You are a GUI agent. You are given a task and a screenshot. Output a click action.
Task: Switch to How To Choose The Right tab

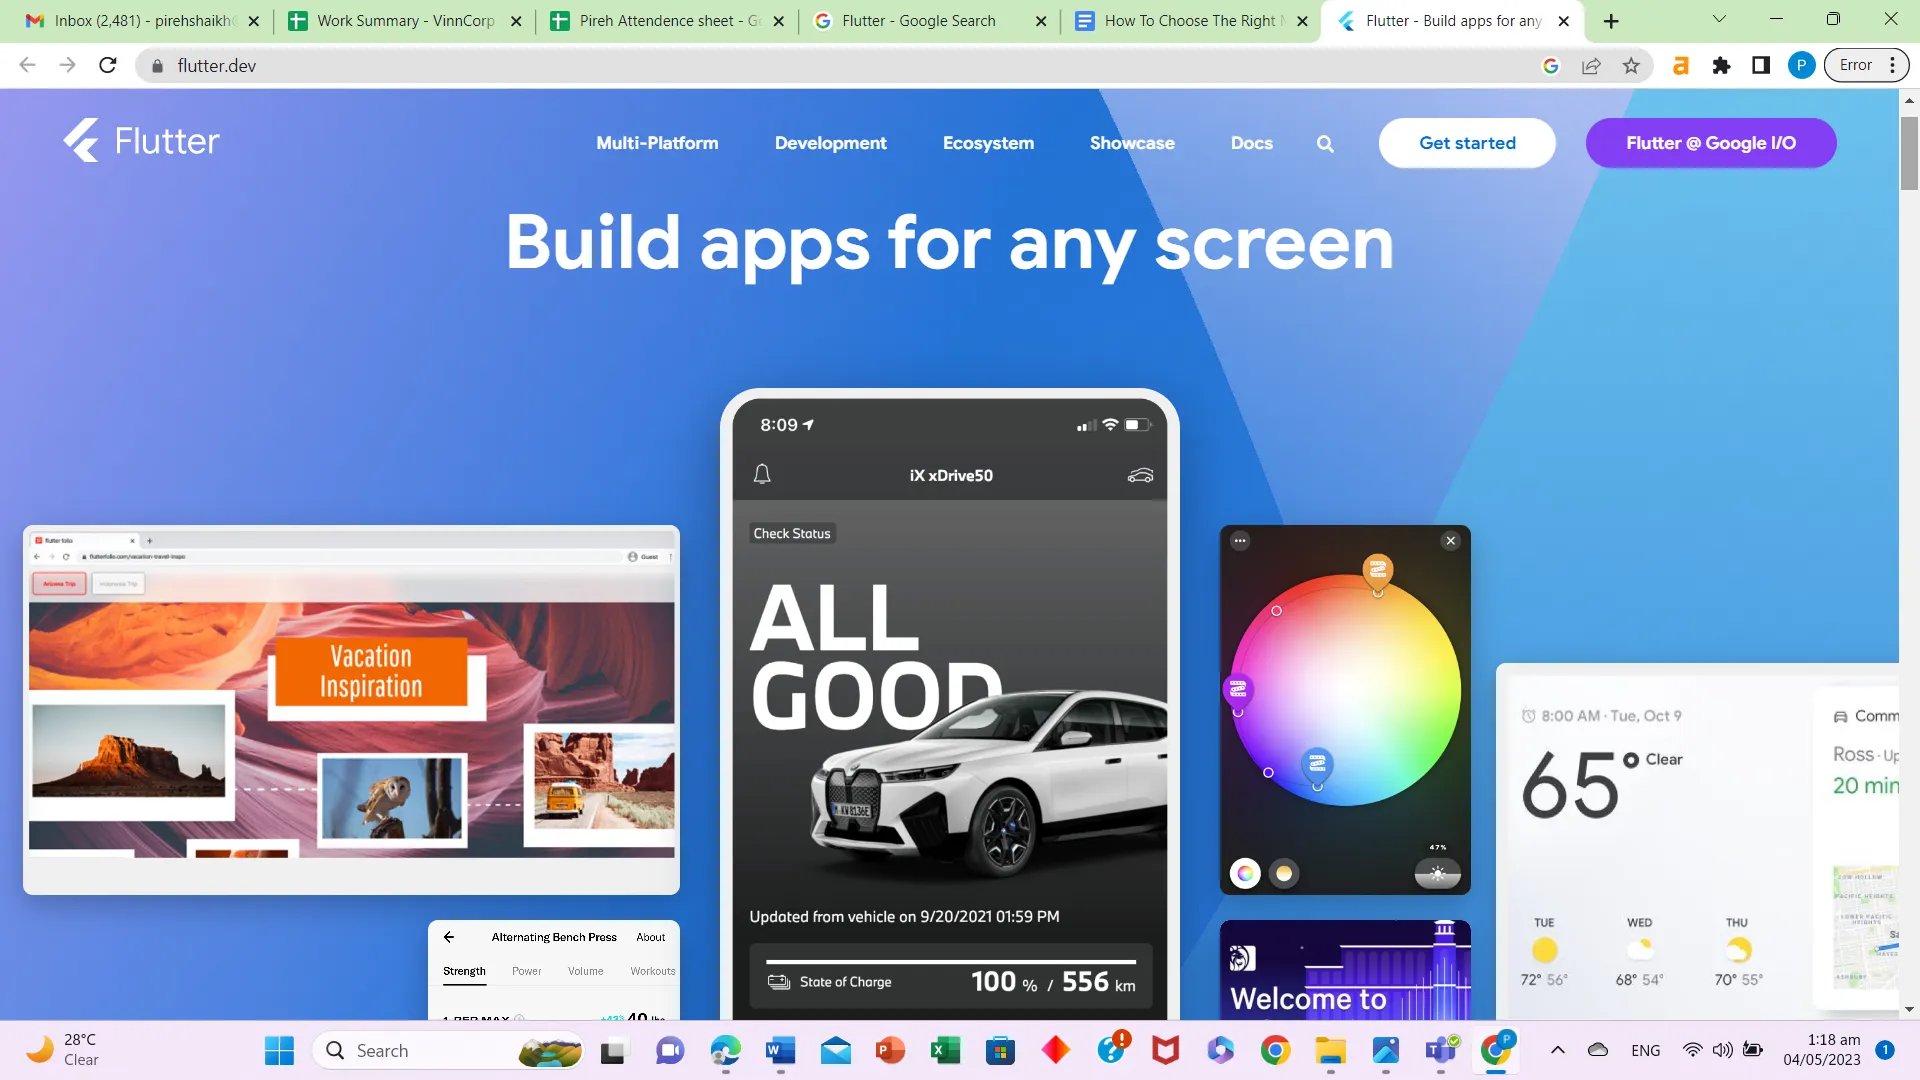click(x=1190, y=21)
